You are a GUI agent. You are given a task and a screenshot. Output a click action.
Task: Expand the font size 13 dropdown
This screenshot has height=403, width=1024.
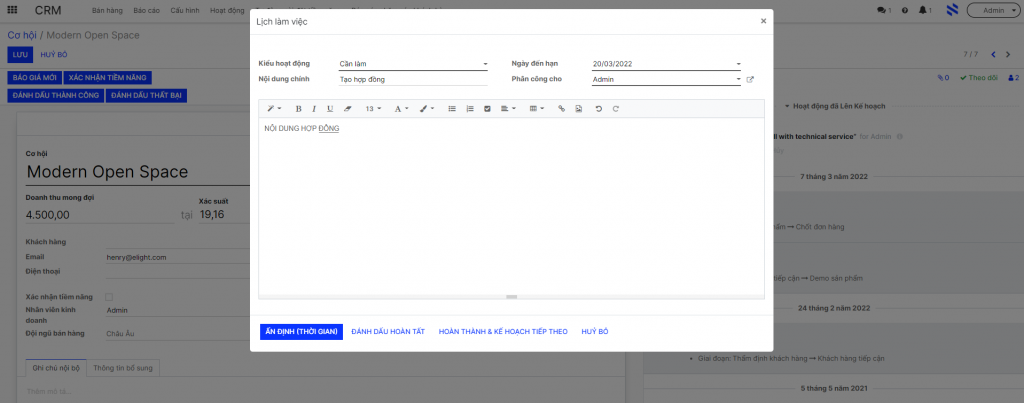[x=374, y=109]
